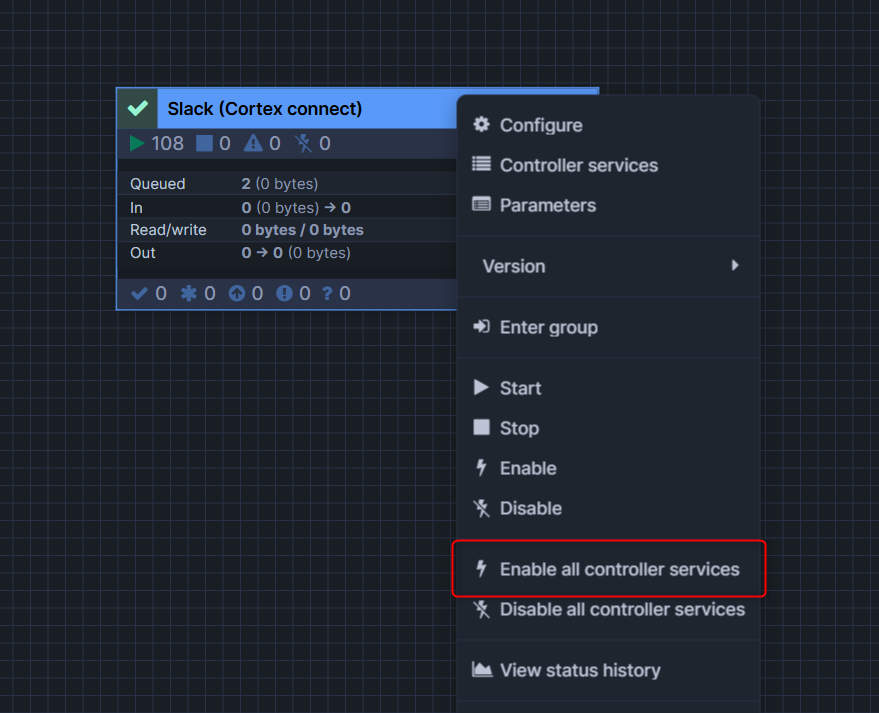Click crossed bolt icon beside Disable all controller services
879x713 pixels.
click(481, 609)
